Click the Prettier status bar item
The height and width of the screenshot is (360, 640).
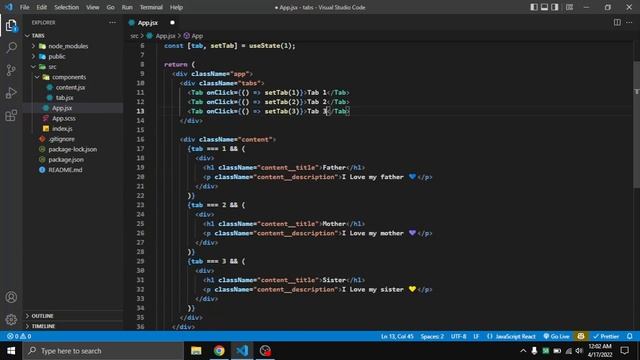pyautogui.click(x=606, y=336)
